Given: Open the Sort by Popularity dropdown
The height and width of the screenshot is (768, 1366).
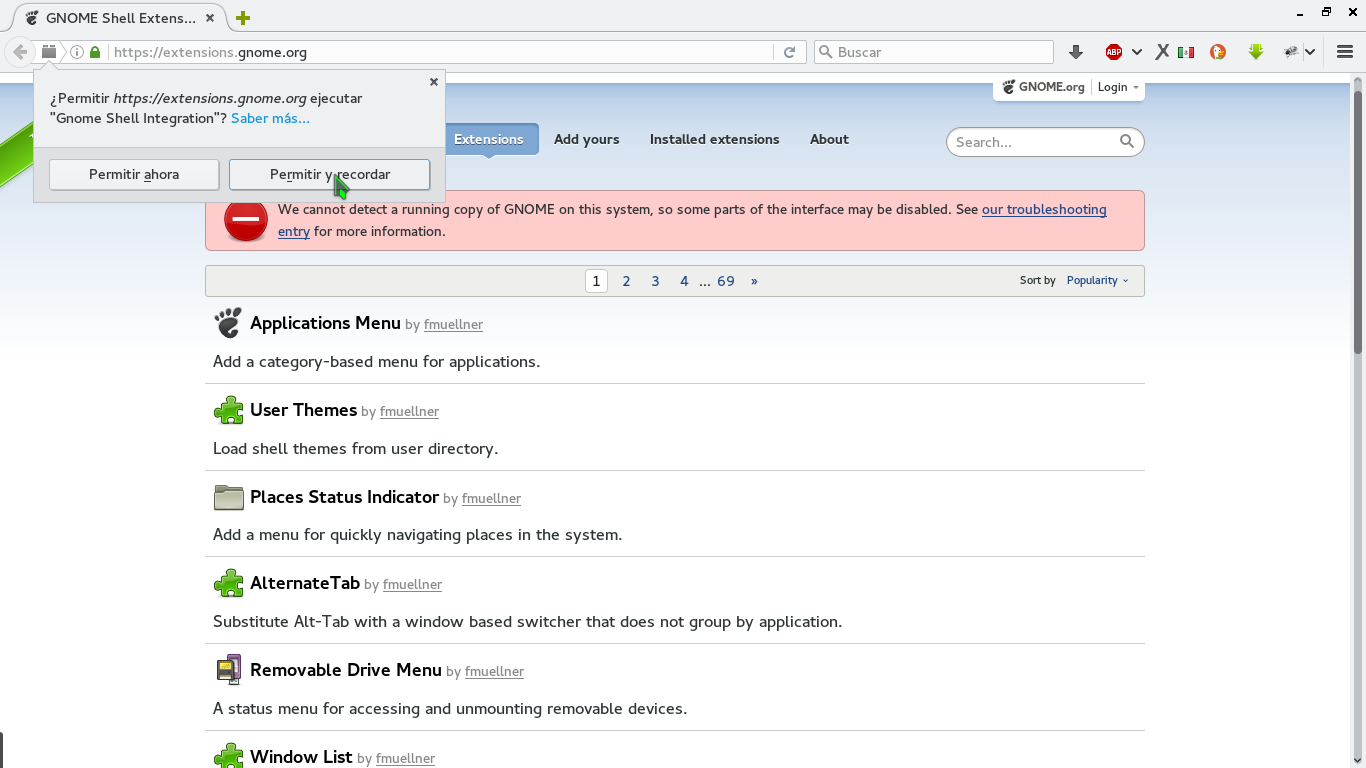Looking at the screenshot, I should [x=1097, y=281].
